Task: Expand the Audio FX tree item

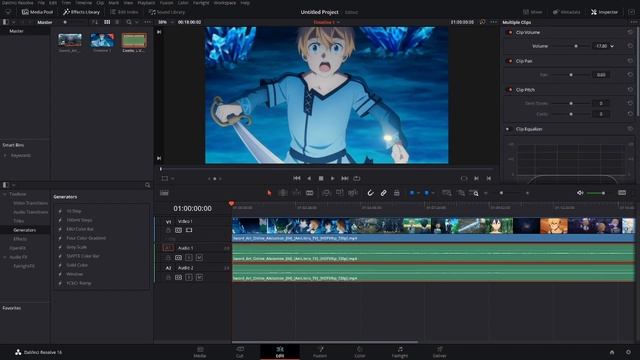Action: coord(5,257)
